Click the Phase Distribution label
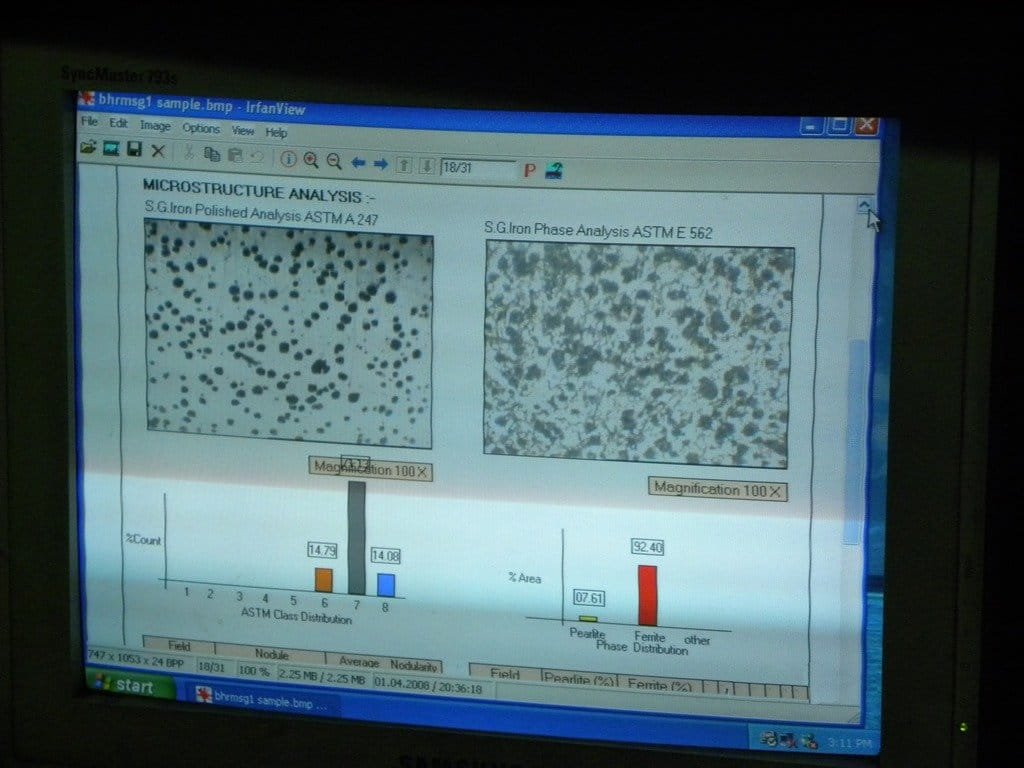 tap(642, 648)
